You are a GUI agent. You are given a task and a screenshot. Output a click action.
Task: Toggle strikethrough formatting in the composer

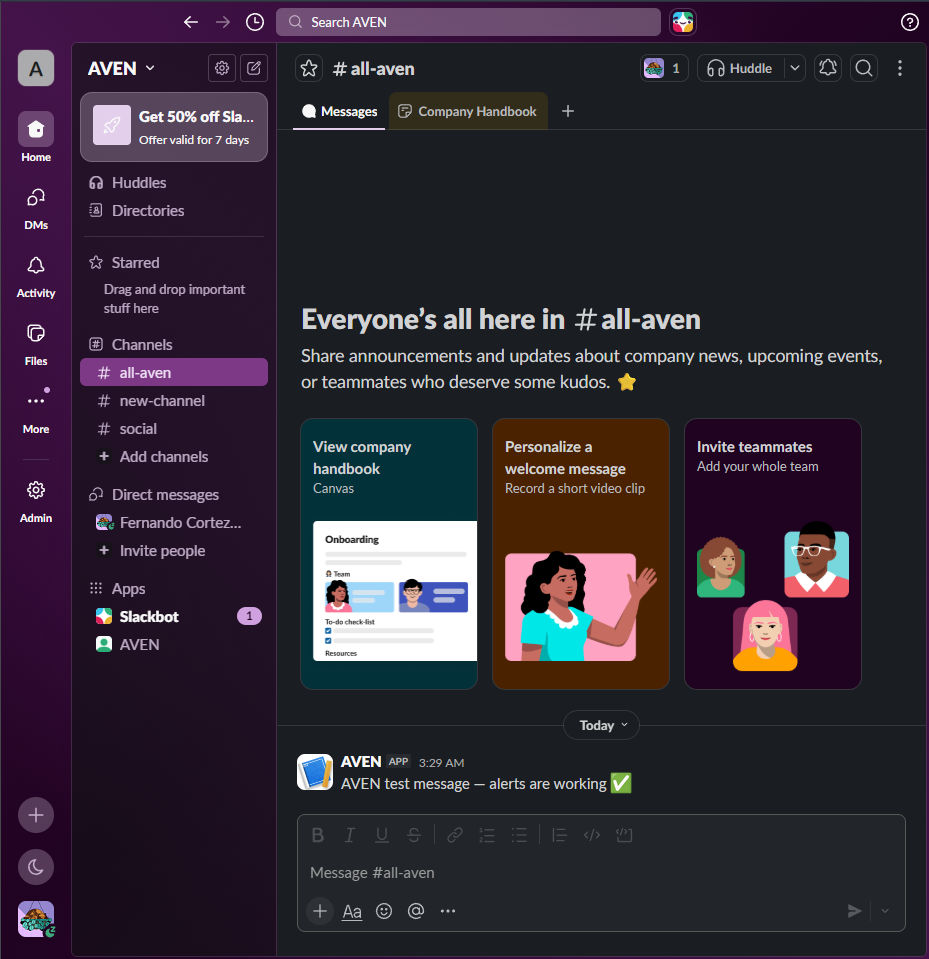(414, 835)
